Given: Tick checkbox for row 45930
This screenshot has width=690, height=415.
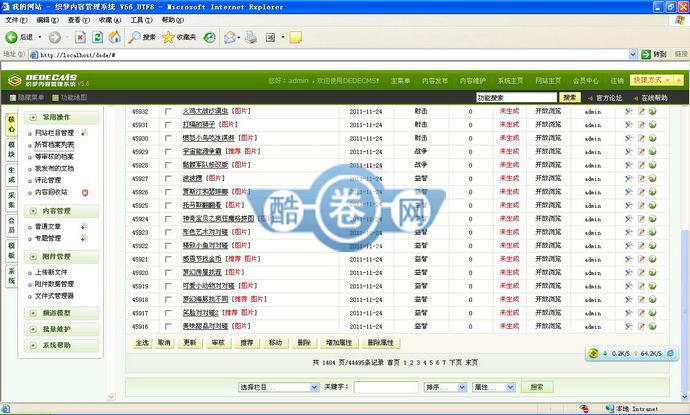Looking at the screenshot, I should pyautogui.click(x=168, y=138).
